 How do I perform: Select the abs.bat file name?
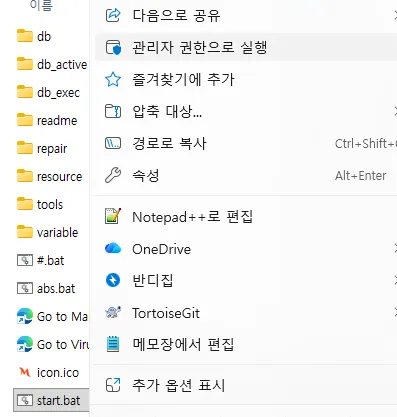56,288
